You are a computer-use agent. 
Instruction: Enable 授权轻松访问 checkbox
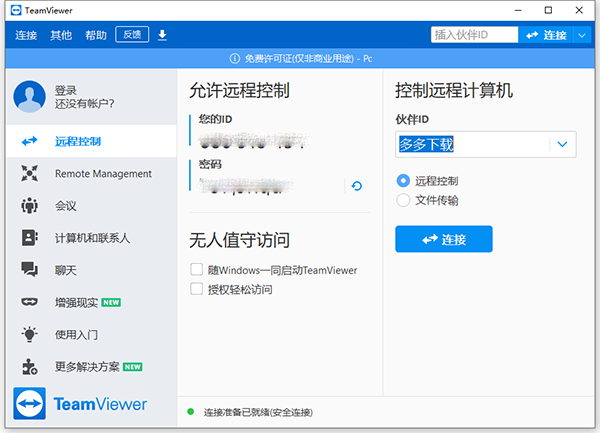pyautogui.click(x=197, y=288)
